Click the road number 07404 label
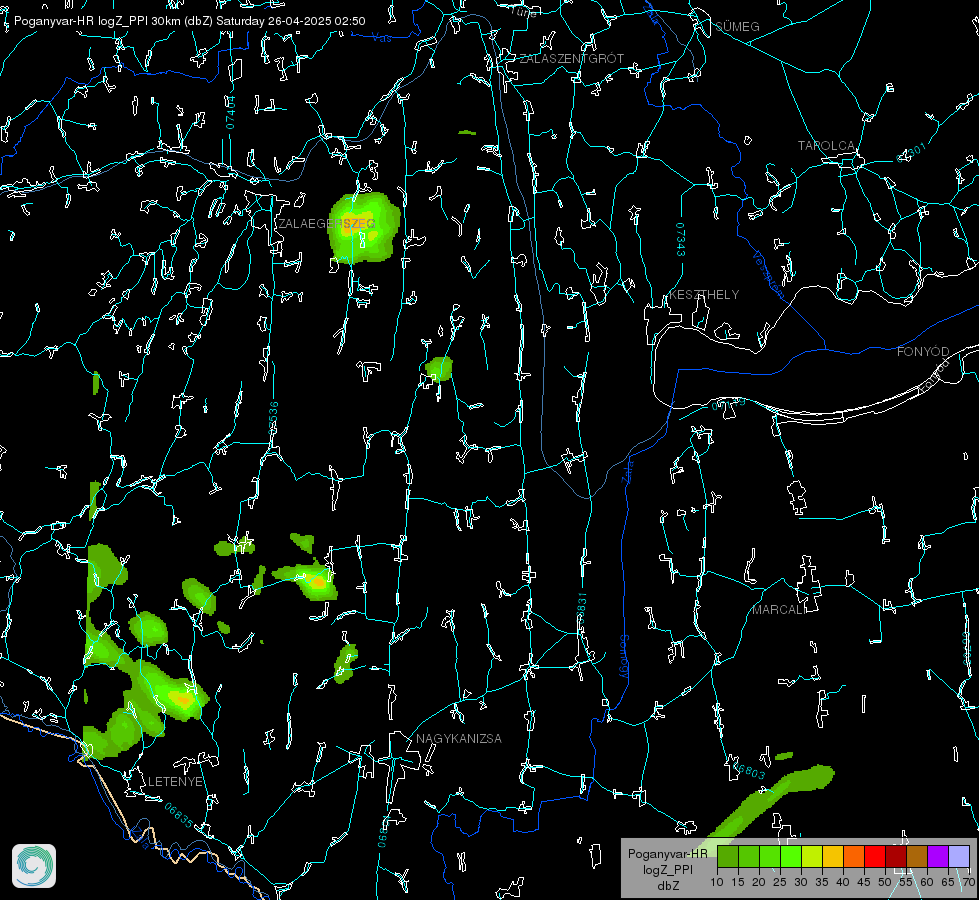979x900 pixels. [x=230, y=113]
